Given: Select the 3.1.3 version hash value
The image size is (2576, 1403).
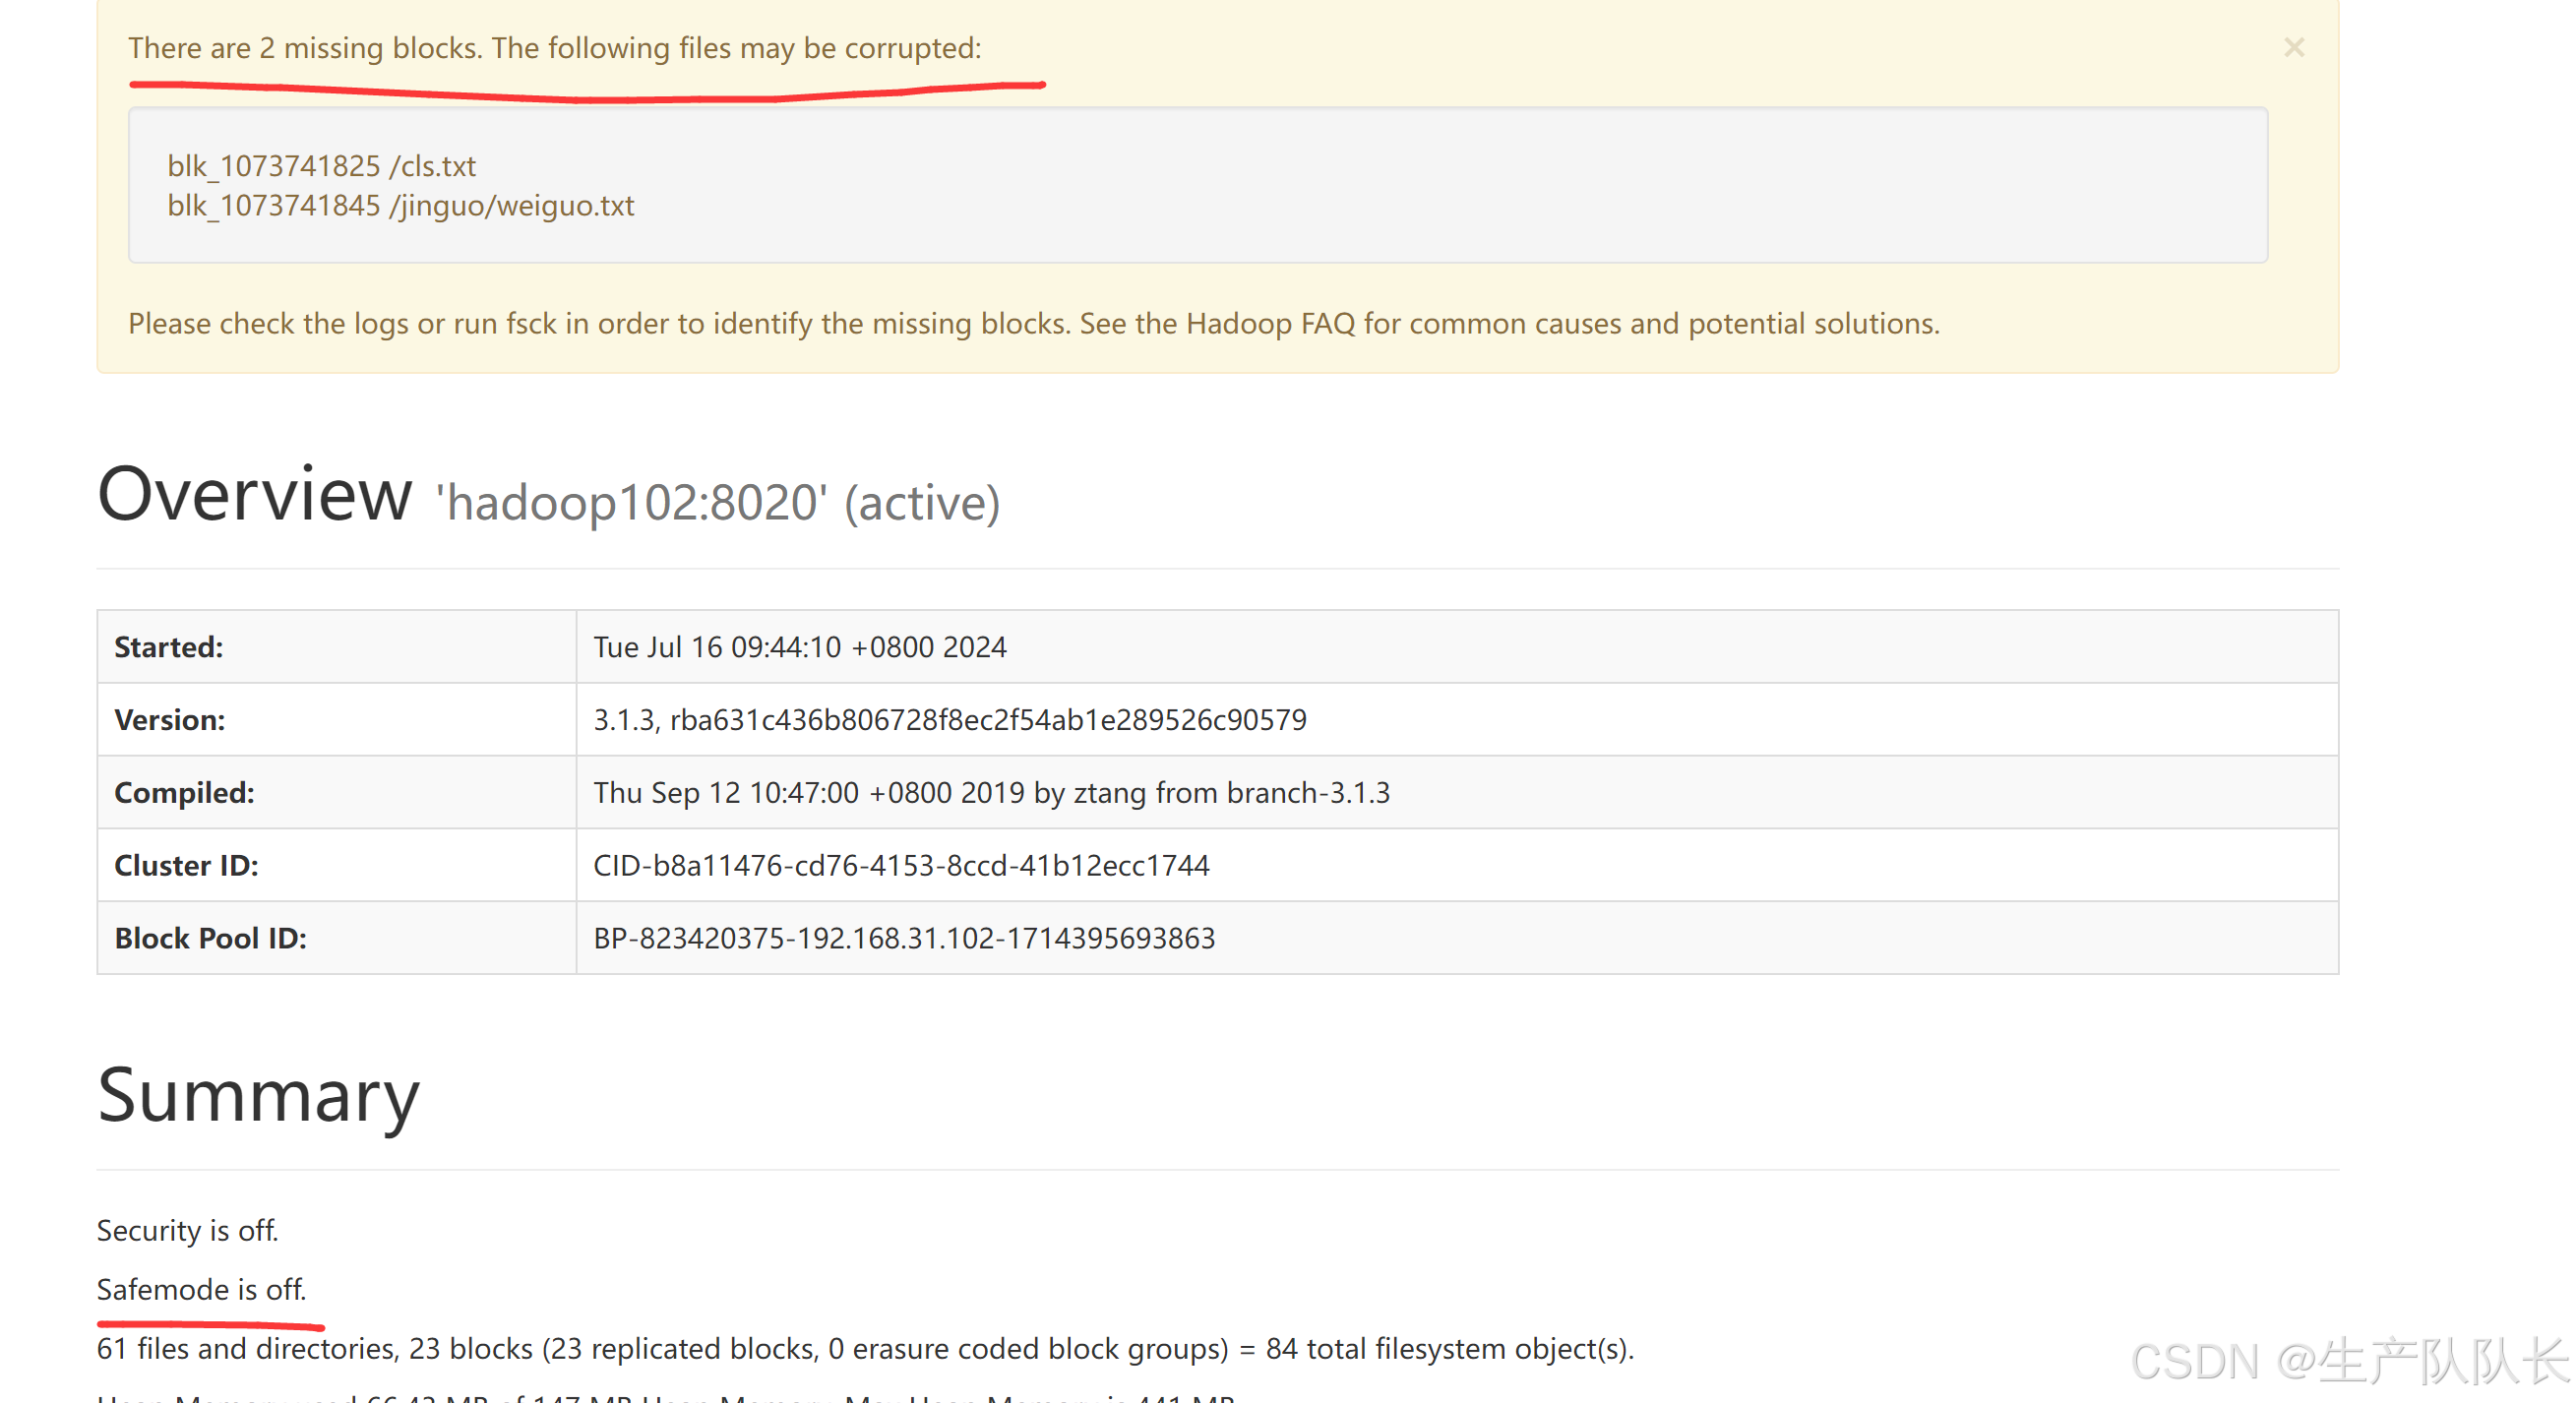Looking at the screenshot, I should point(950,720).
